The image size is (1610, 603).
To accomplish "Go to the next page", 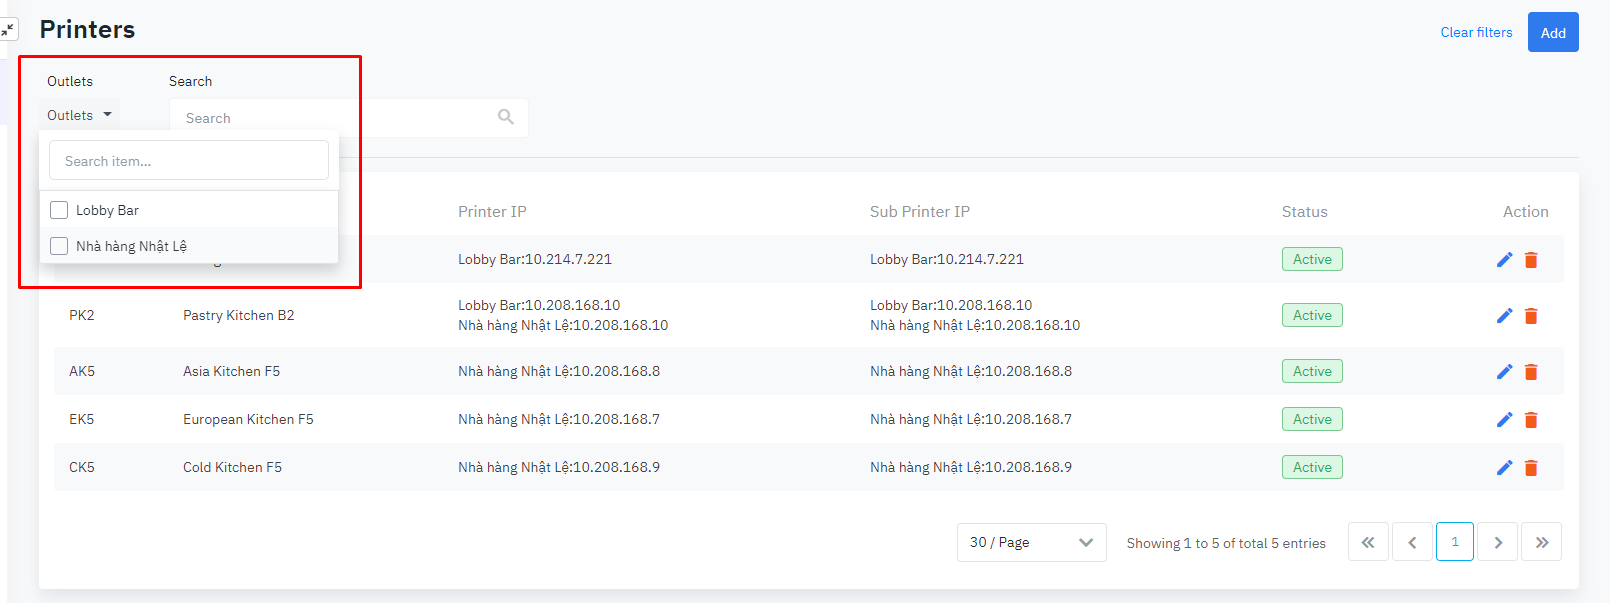I will (1498, 542).
